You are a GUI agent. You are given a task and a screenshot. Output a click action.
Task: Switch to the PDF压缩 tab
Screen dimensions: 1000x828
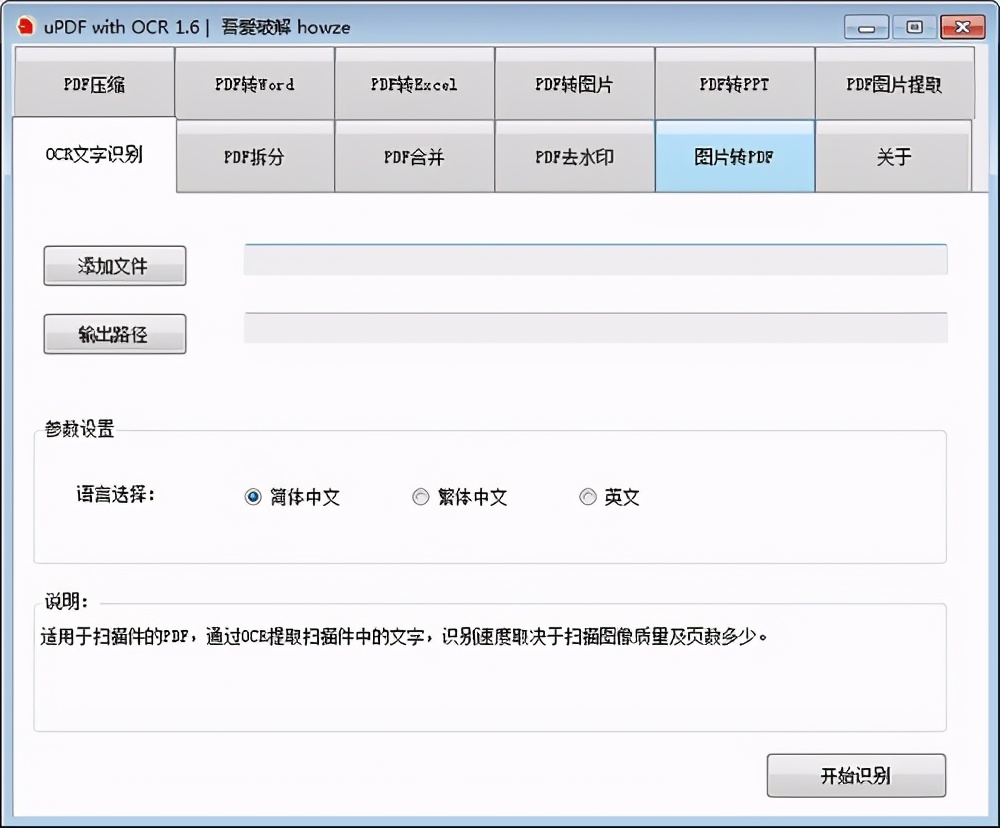tap(93, 85)
